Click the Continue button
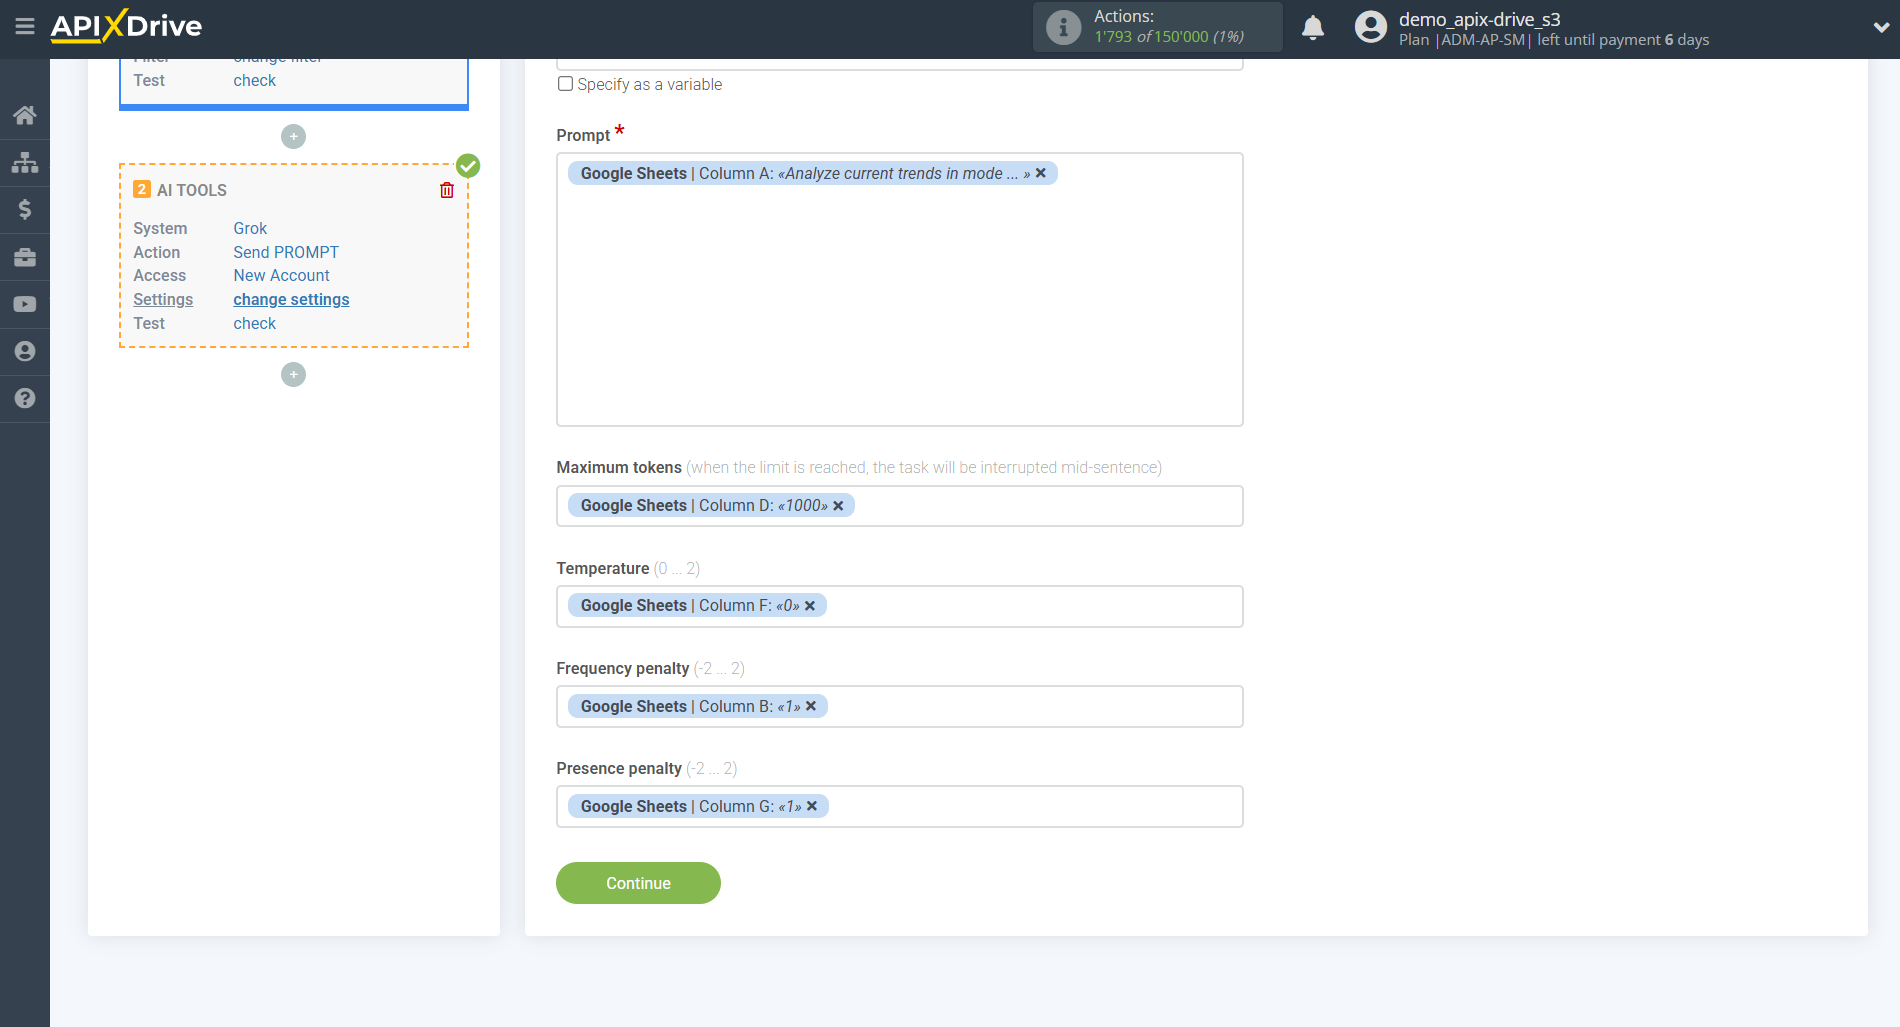Image resolution: width=1900 pixels, height=1027 pixels. click(x=638, y=883)
